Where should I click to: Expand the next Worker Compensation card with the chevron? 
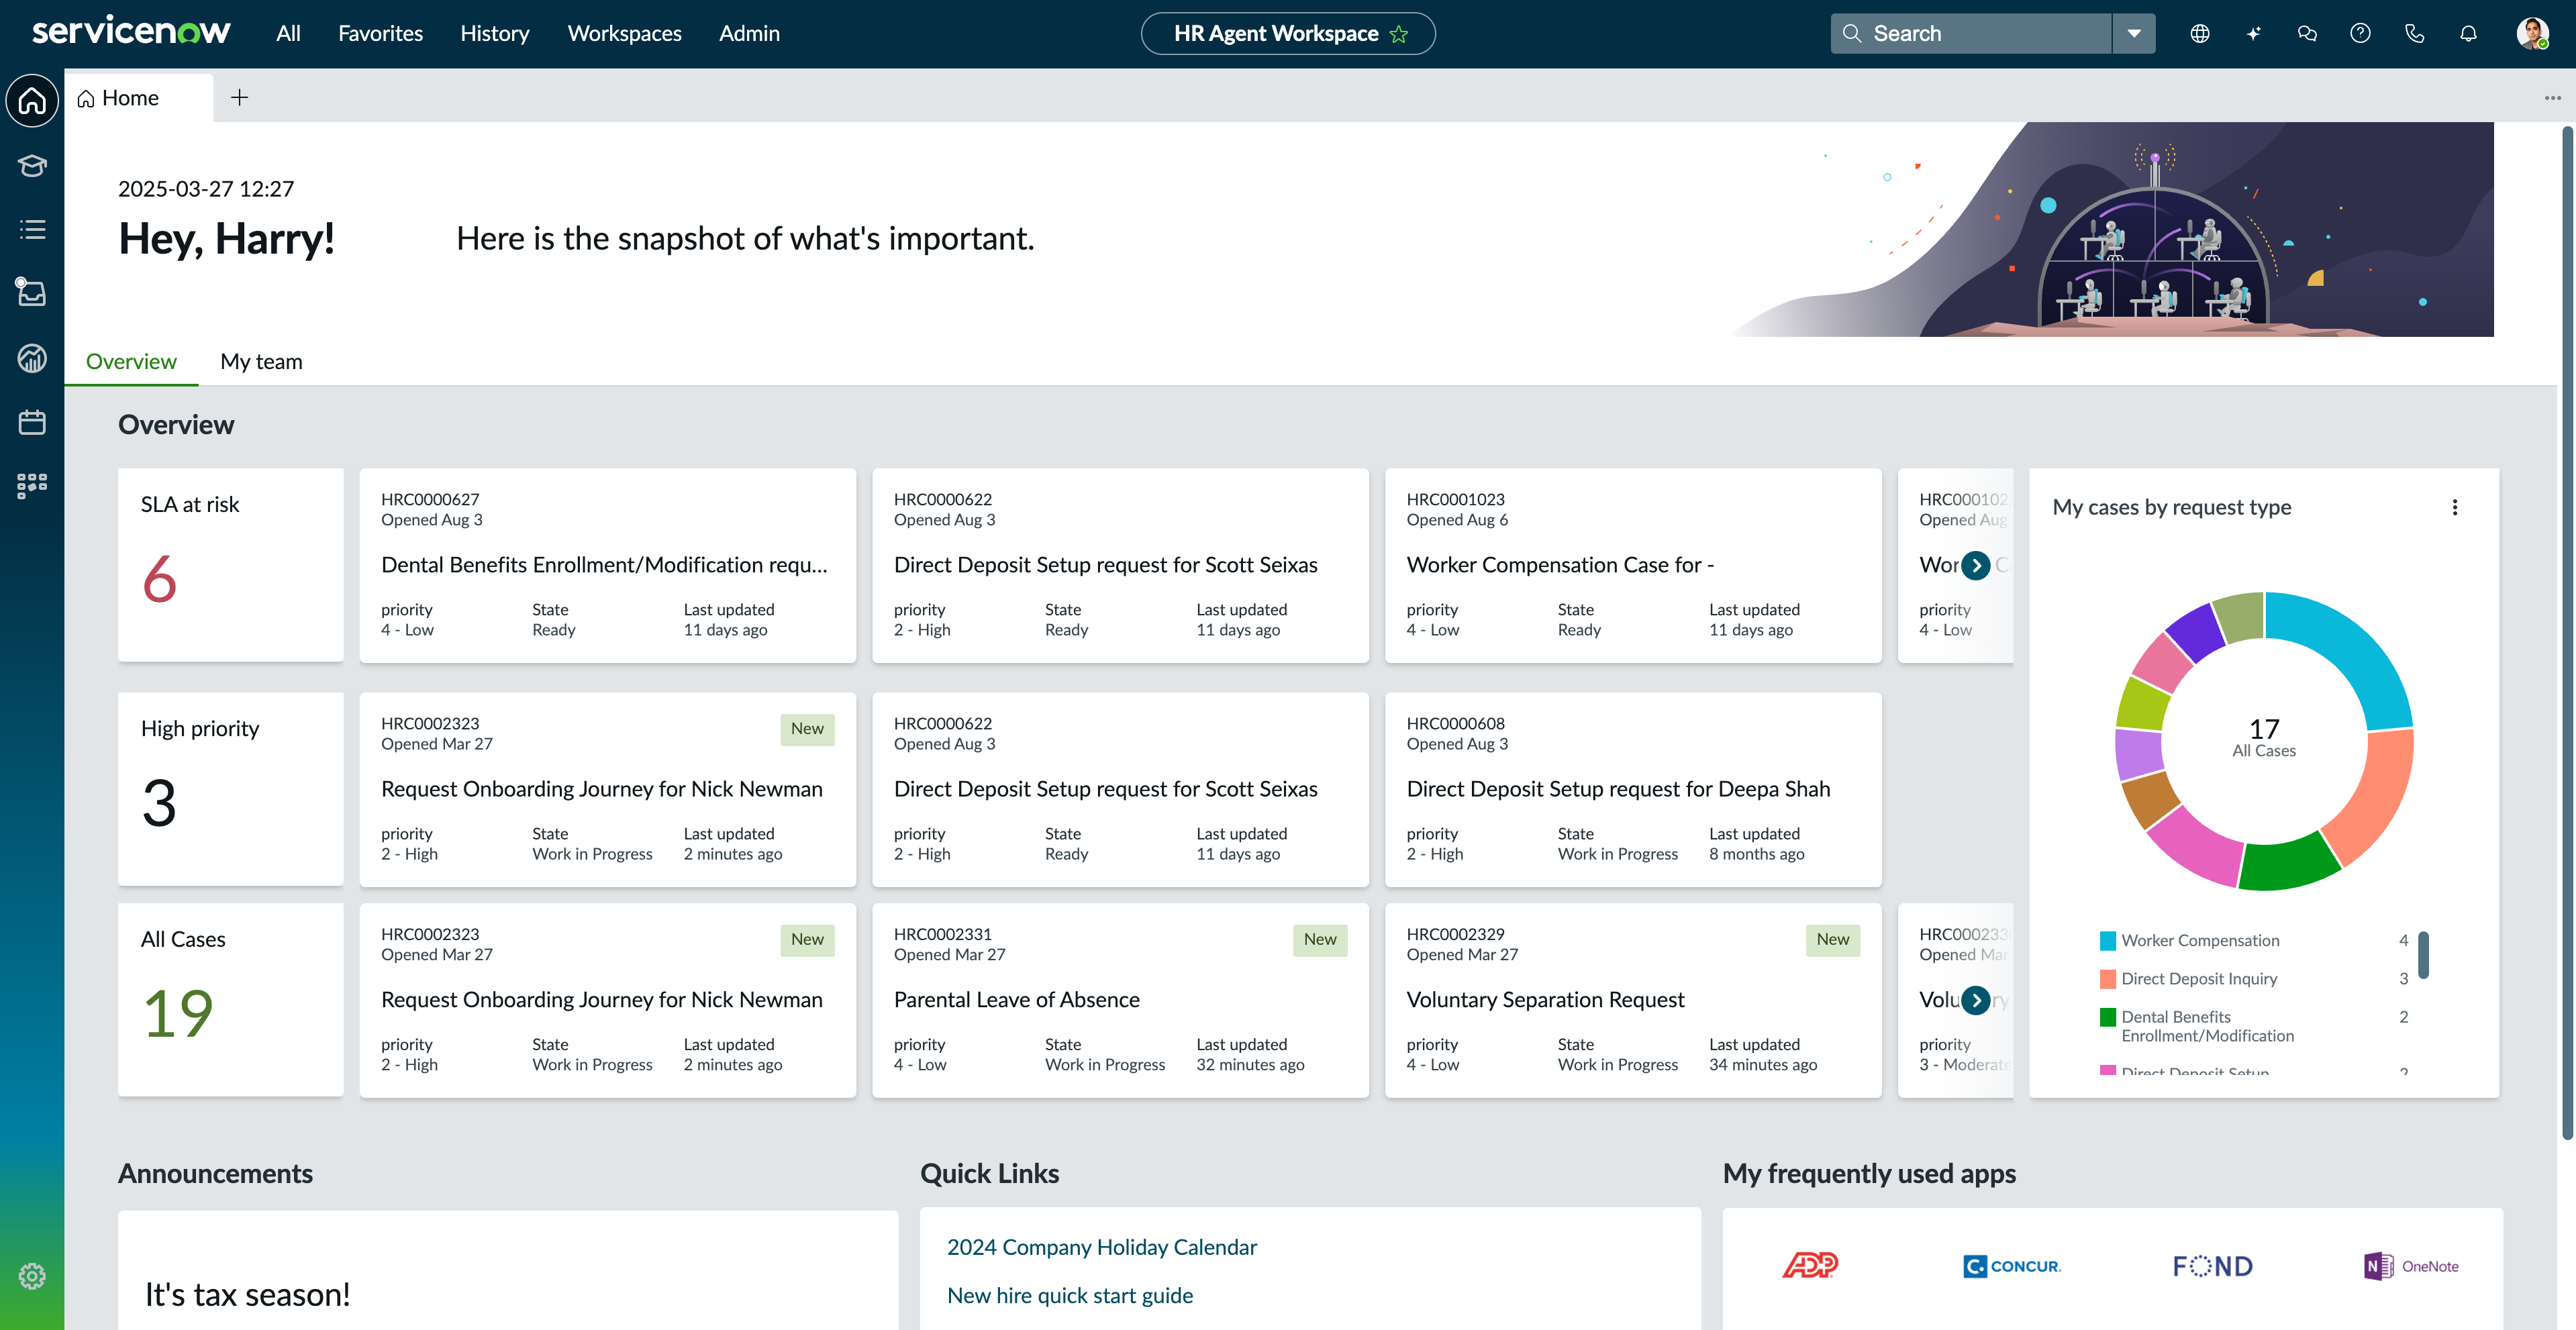(x=1977, y=565)
